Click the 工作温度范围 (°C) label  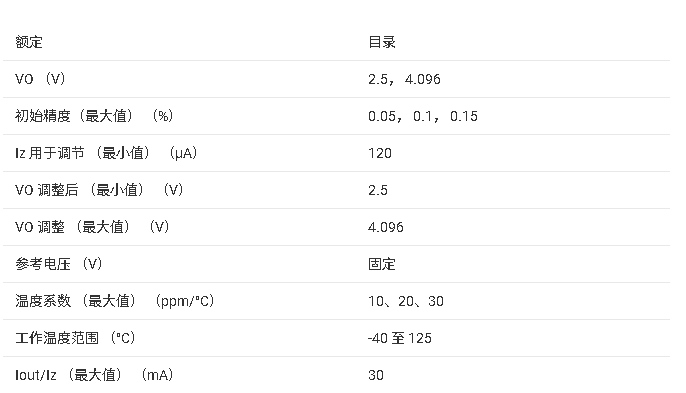click(x=76, y=338)
